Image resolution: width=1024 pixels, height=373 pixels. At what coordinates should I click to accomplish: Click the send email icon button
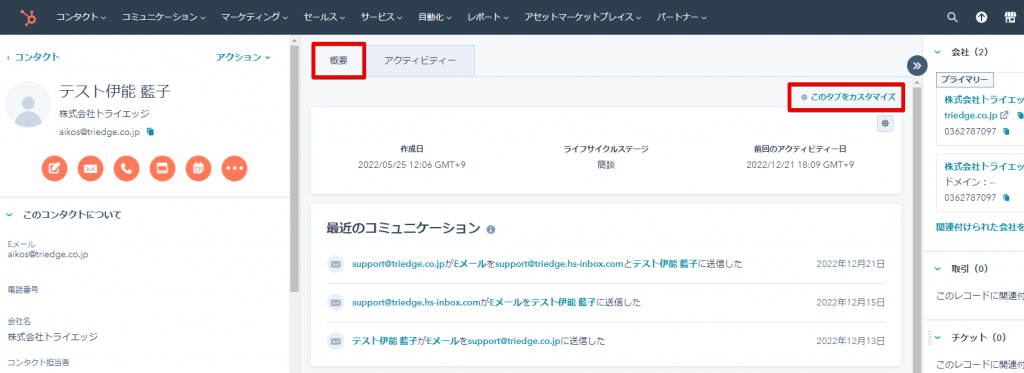tap(90, 169)
